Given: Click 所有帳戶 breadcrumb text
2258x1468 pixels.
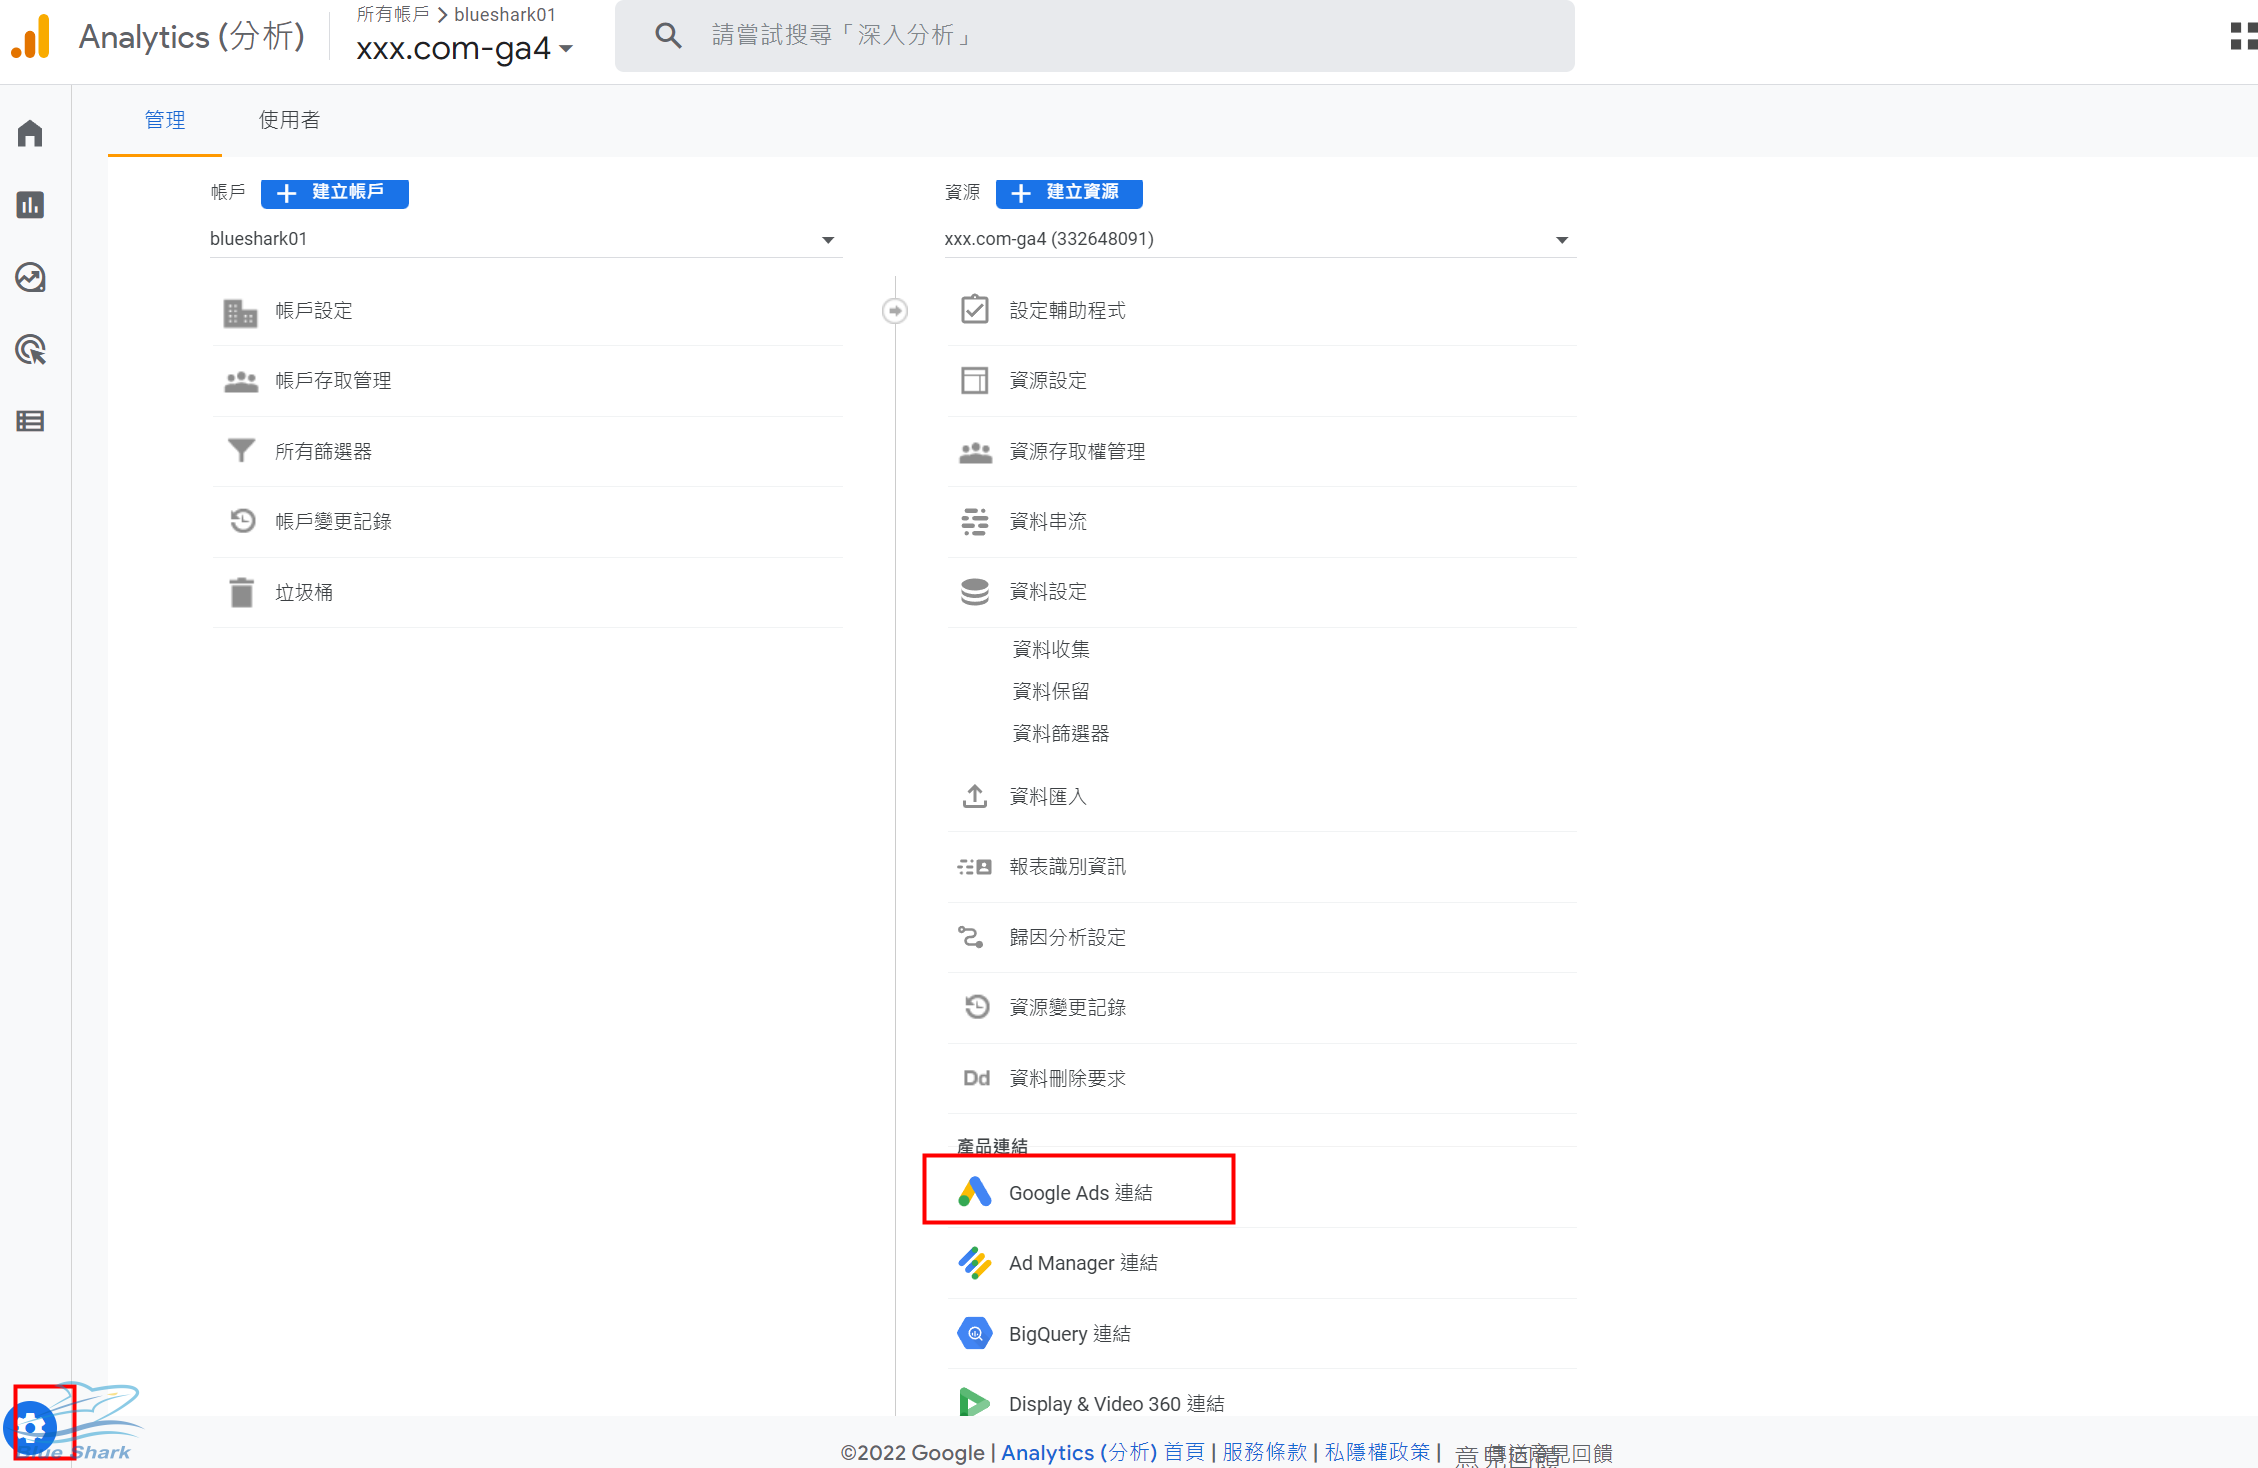Looking at the screenshot, I should coord(393,14).
